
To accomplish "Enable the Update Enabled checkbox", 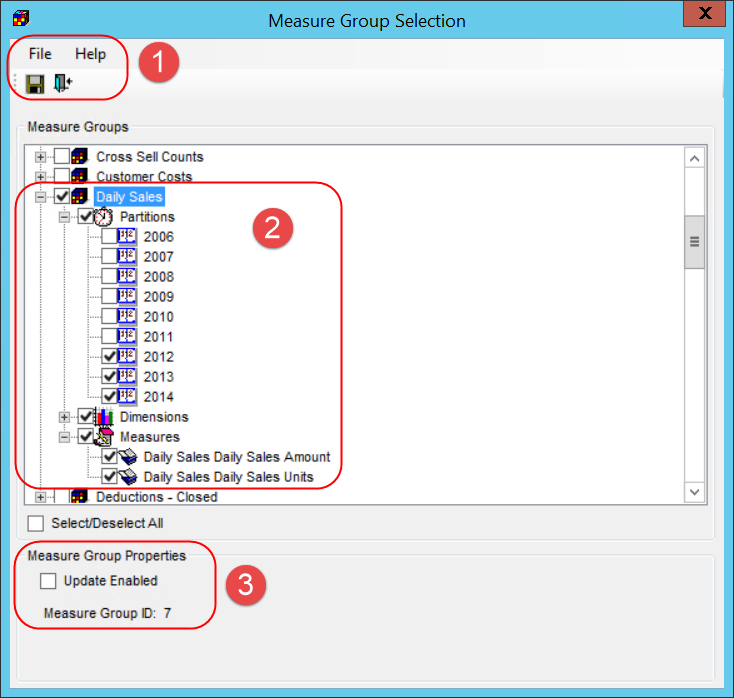I will click(x=47, y=581).
